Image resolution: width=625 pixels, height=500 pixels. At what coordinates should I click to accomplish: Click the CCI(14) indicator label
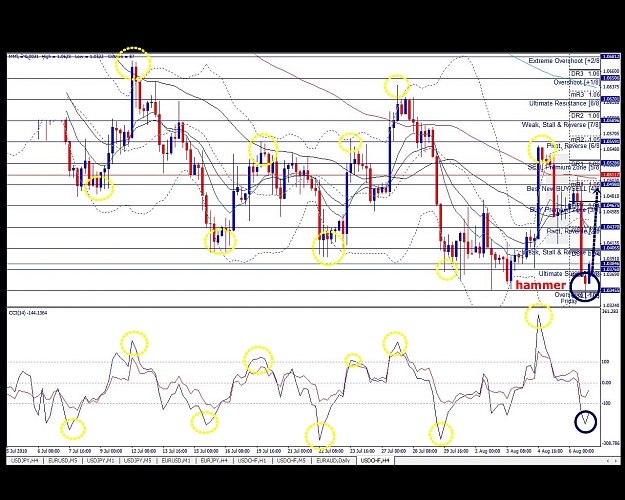point(28,313)
